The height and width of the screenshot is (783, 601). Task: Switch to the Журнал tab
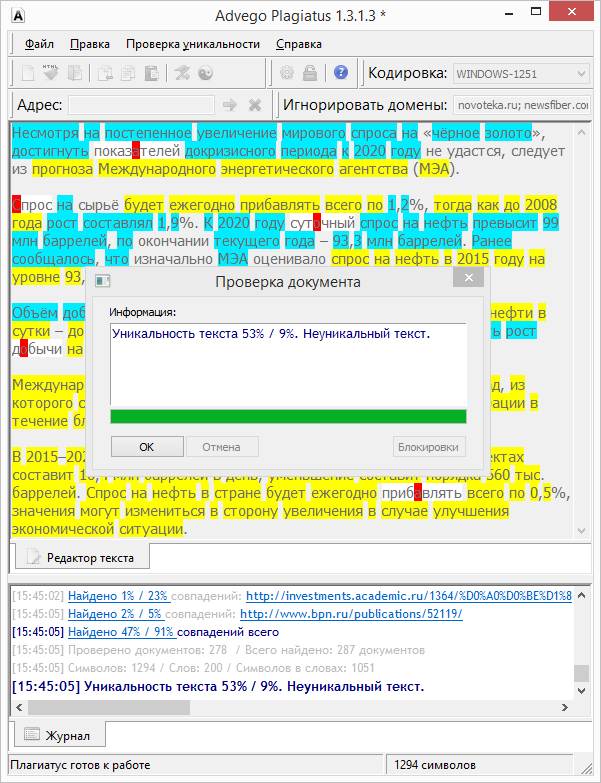(57, 736)
